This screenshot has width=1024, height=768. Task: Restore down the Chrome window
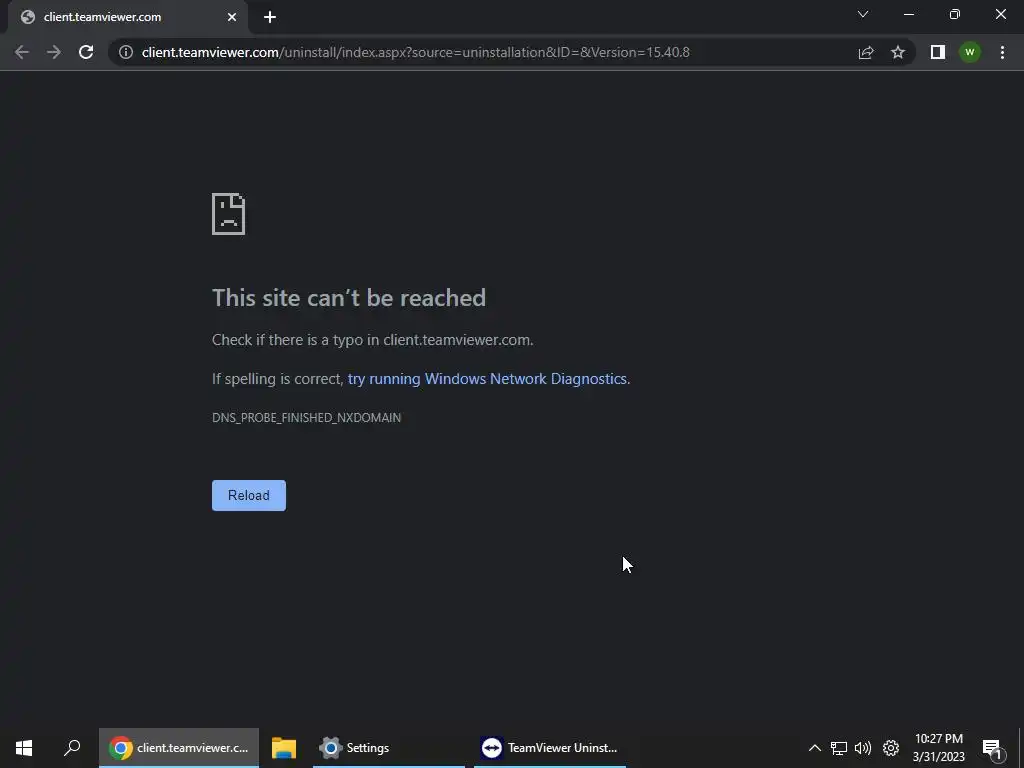pyautogui.click(x=955, y=14)
